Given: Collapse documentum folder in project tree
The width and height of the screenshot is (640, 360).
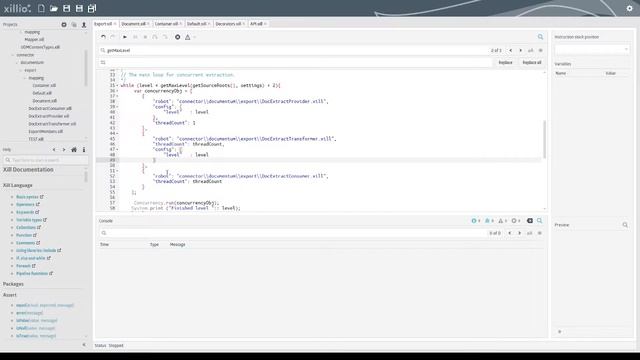Looking at the screenshot, I should pyautogui.click(x=17, y=63).
